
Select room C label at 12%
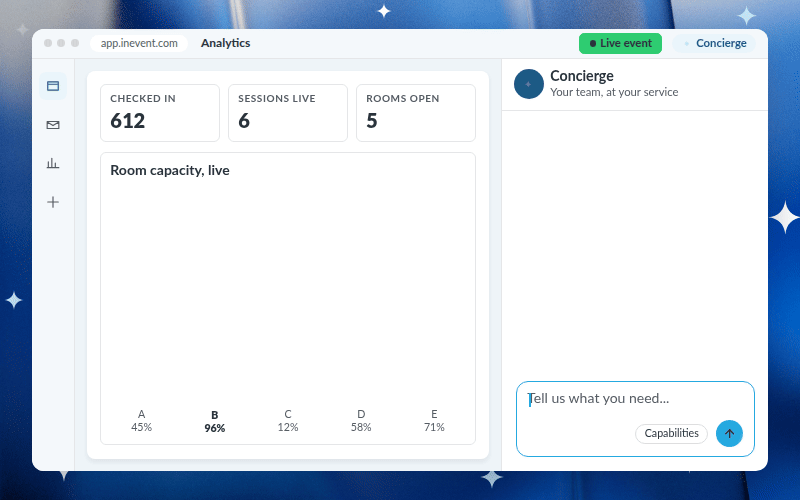tap(288, 421)
